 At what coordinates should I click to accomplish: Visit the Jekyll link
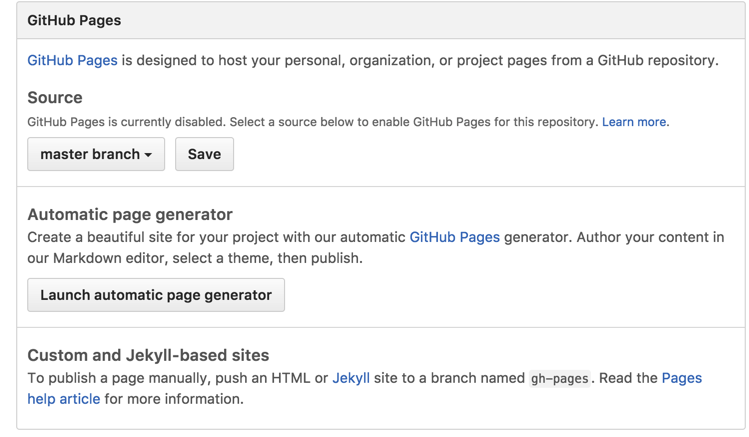point(351,378)
